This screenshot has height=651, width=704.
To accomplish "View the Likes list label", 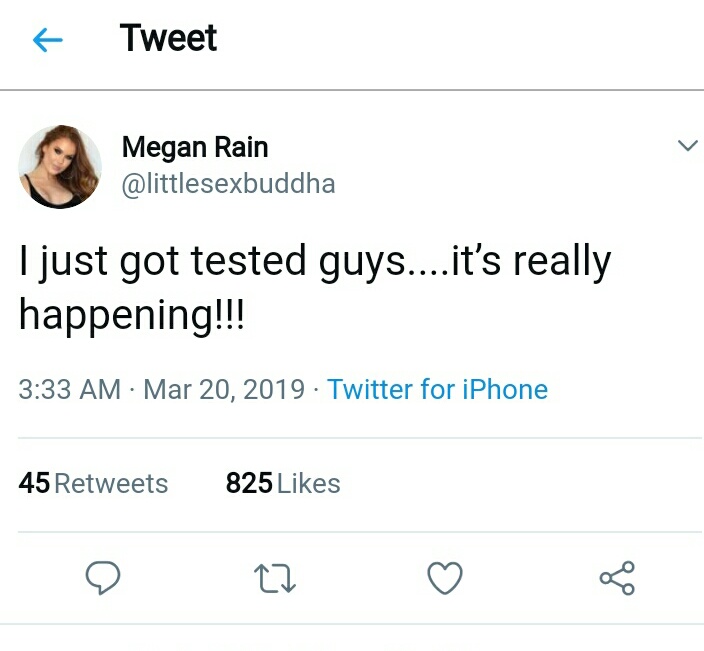I will tap(308, 484).
